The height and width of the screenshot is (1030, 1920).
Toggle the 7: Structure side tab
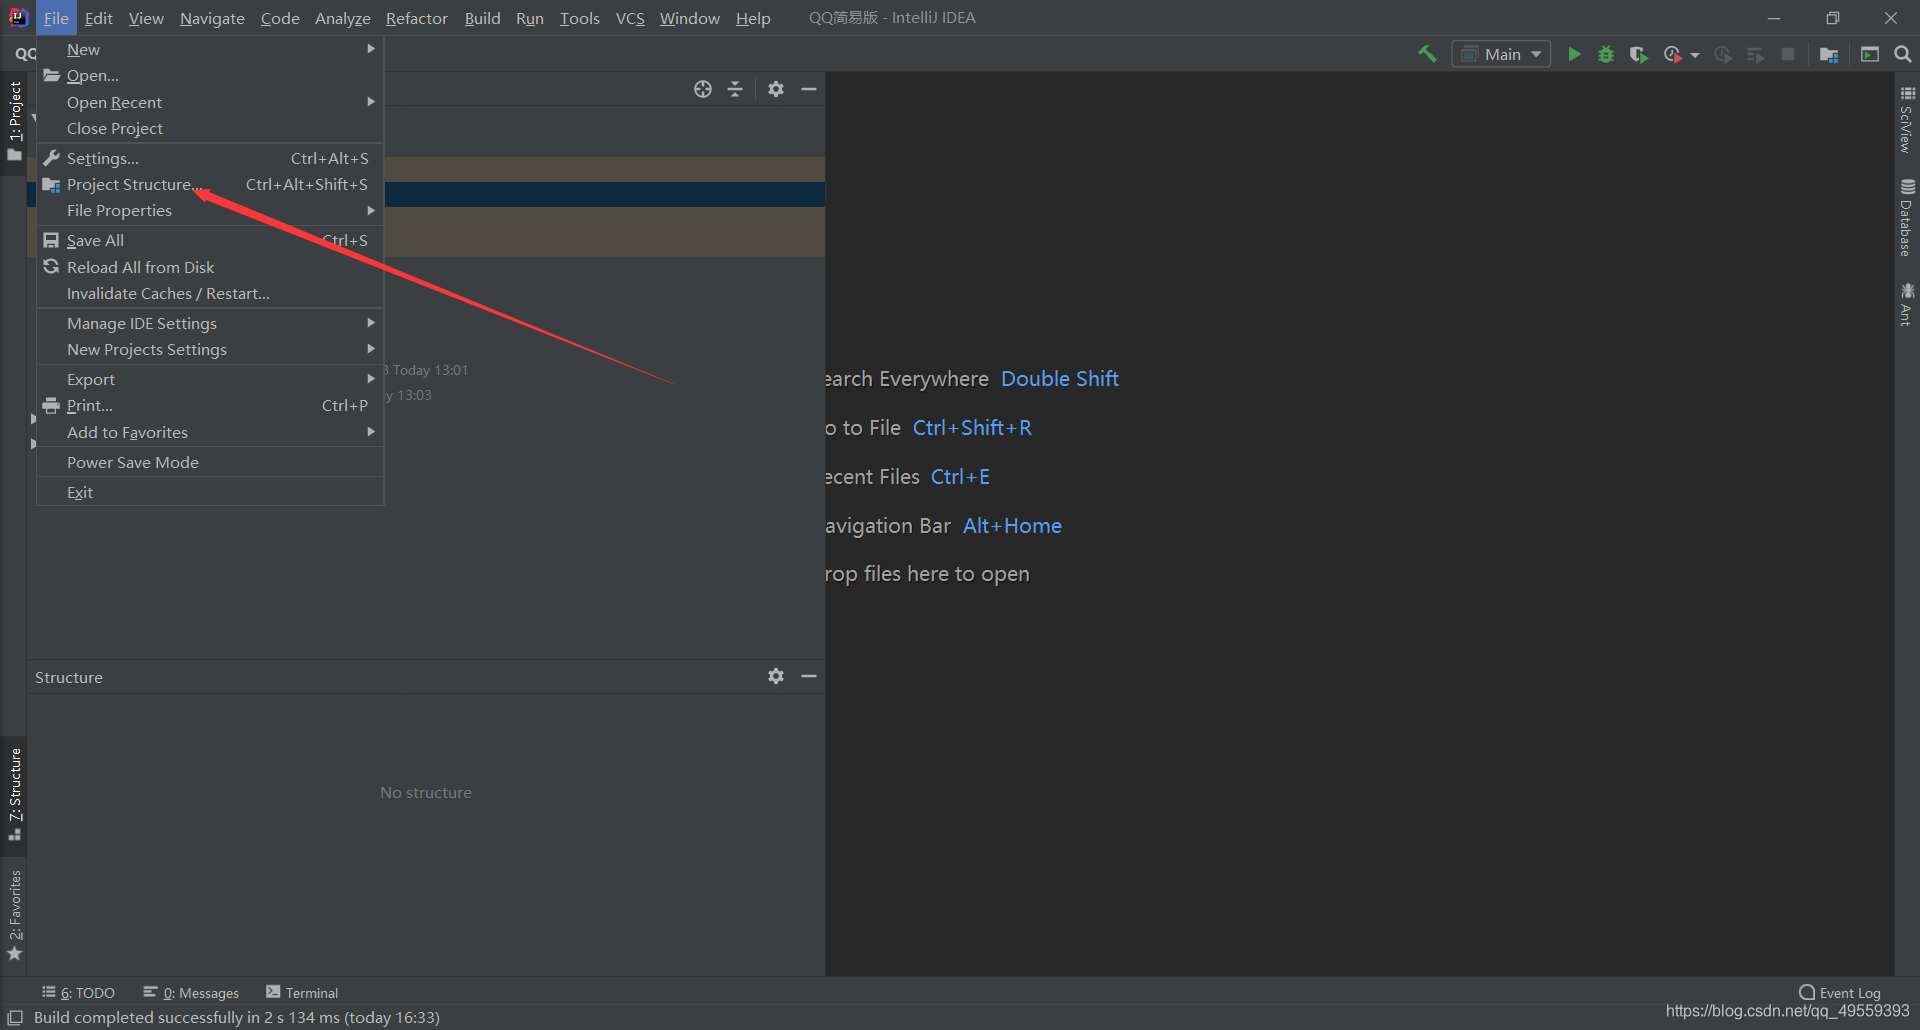[14, 794]
